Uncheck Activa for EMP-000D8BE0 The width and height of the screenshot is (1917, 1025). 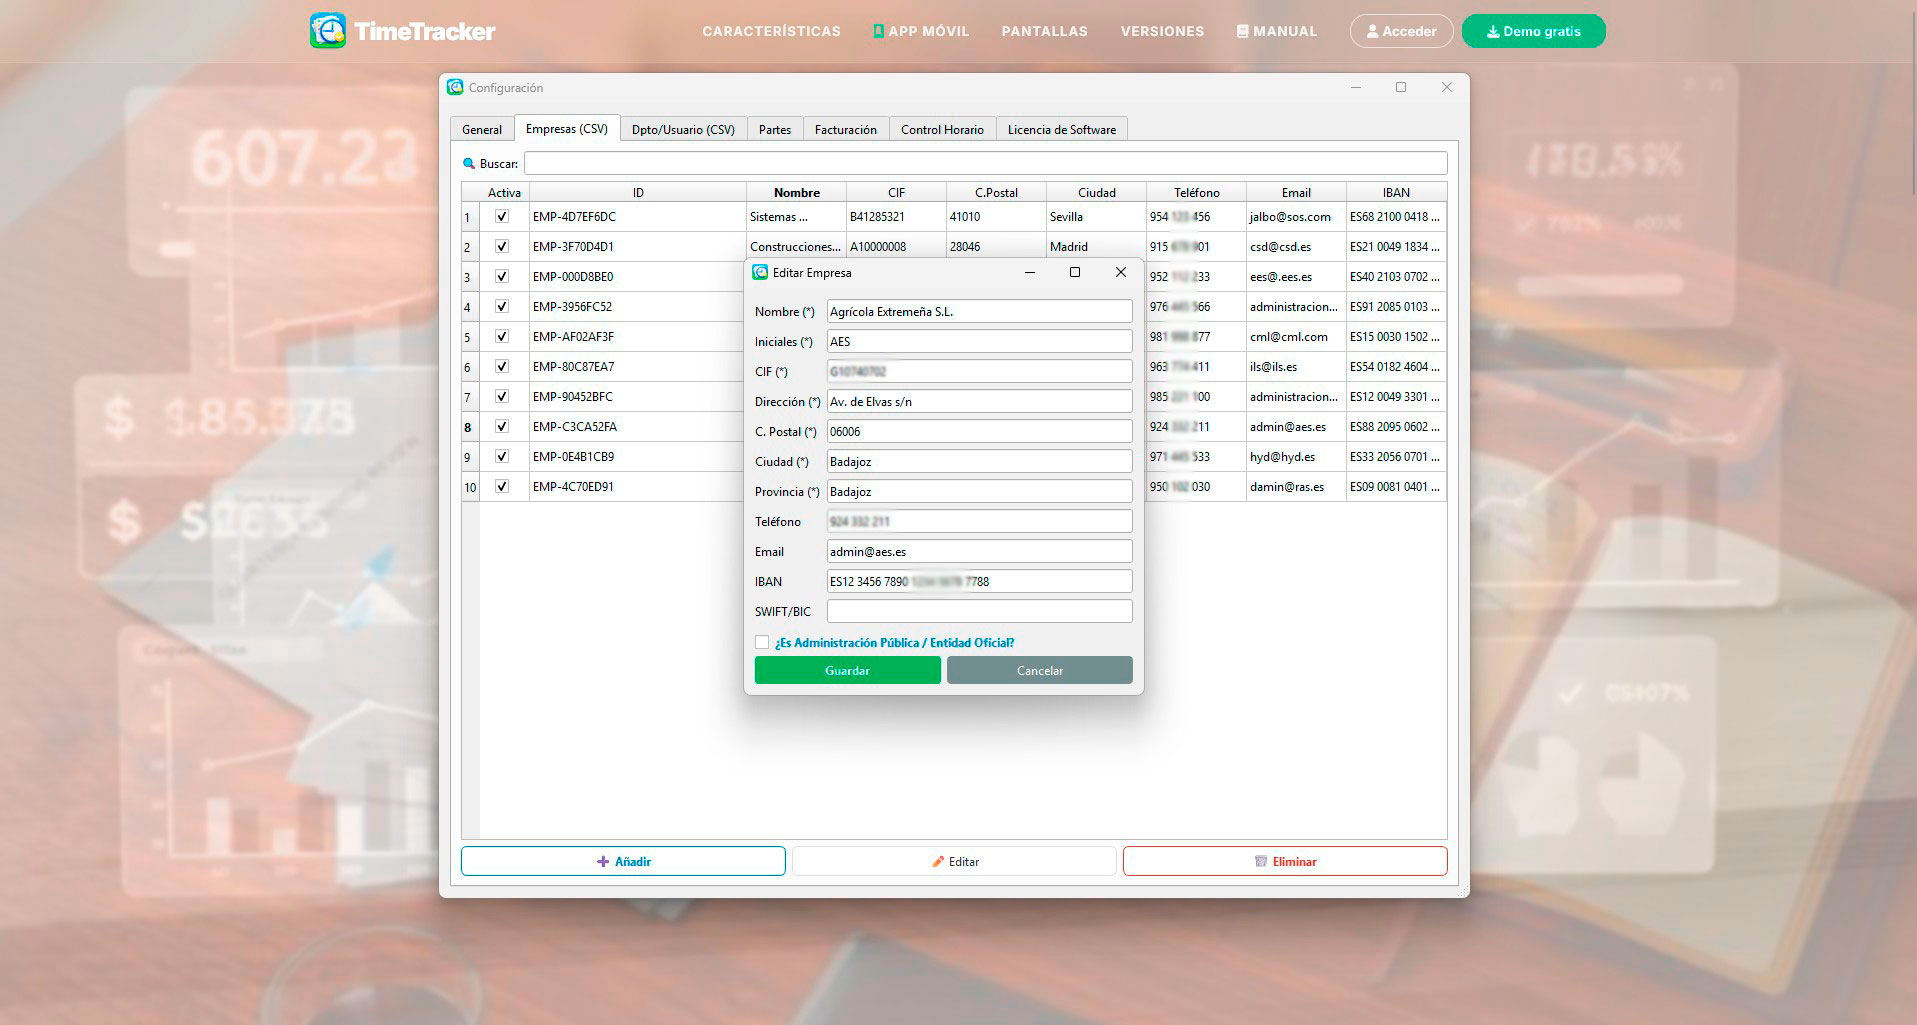[x=502, y=276]
